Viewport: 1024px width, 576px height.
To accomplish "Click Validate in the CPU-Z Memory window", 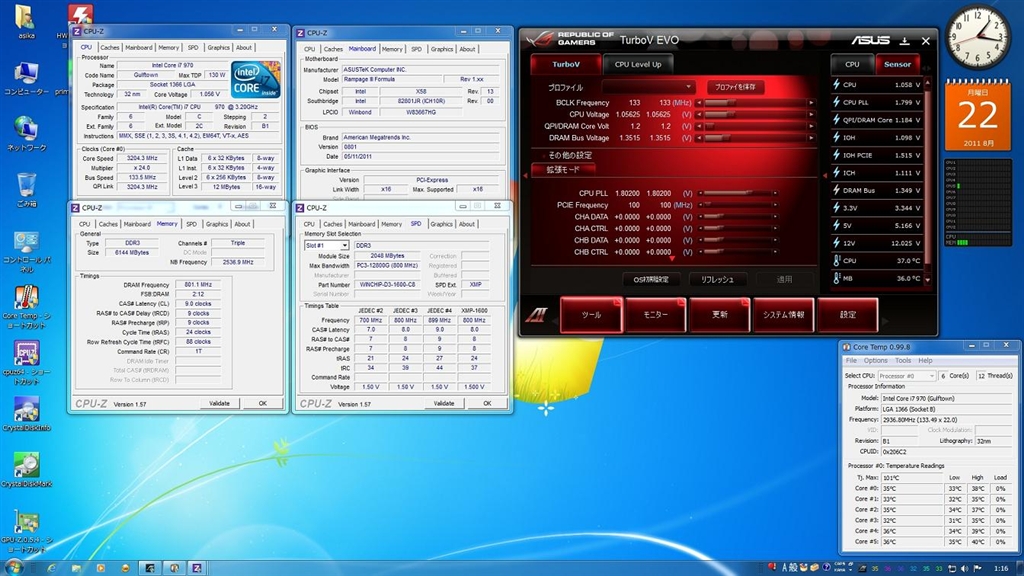I will [219, 404].
